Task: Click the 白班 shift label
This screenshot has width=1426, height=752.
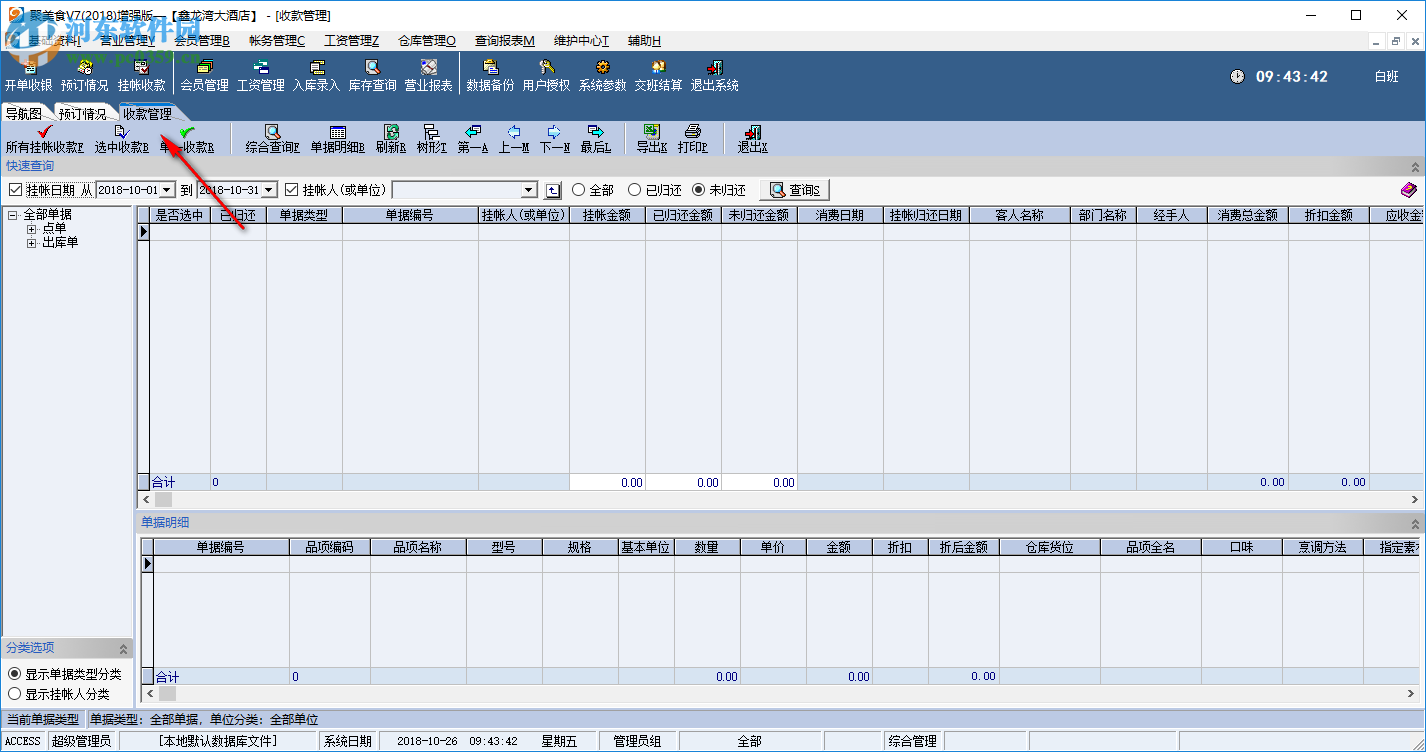Action: click(1387, 77)
